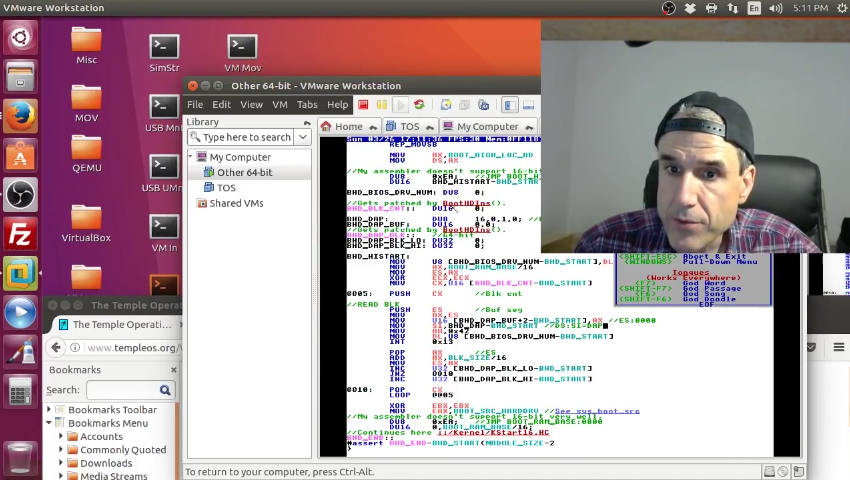Click the Restart guest icon in VMware toolbar

point(419,105)
